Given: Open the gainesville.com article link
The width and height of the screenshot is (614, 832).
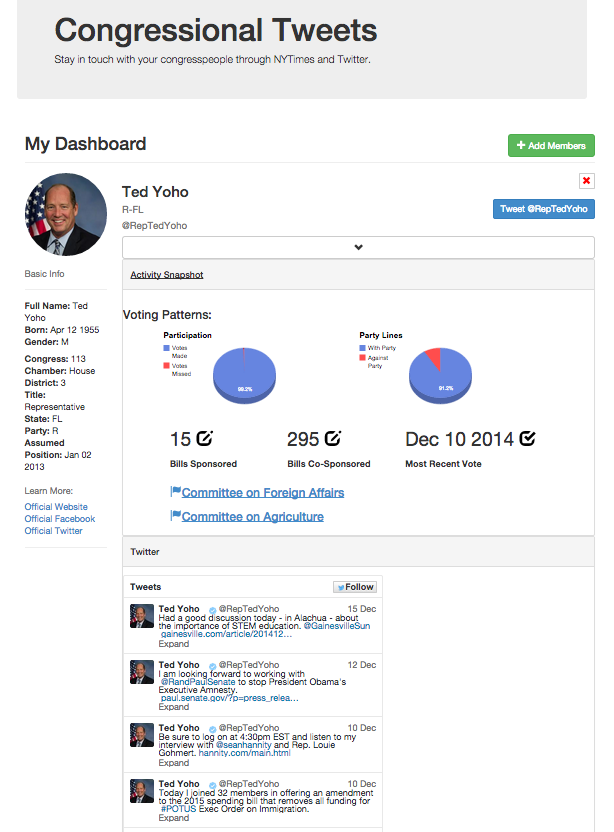Looking at the screenshot, I should tap(226, 634).
